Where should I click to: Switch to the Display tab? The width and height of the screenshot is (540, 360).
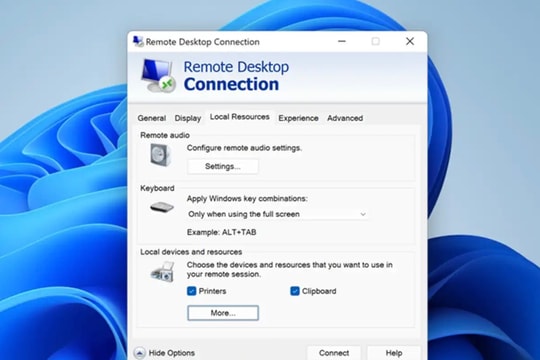click(188, 118)
